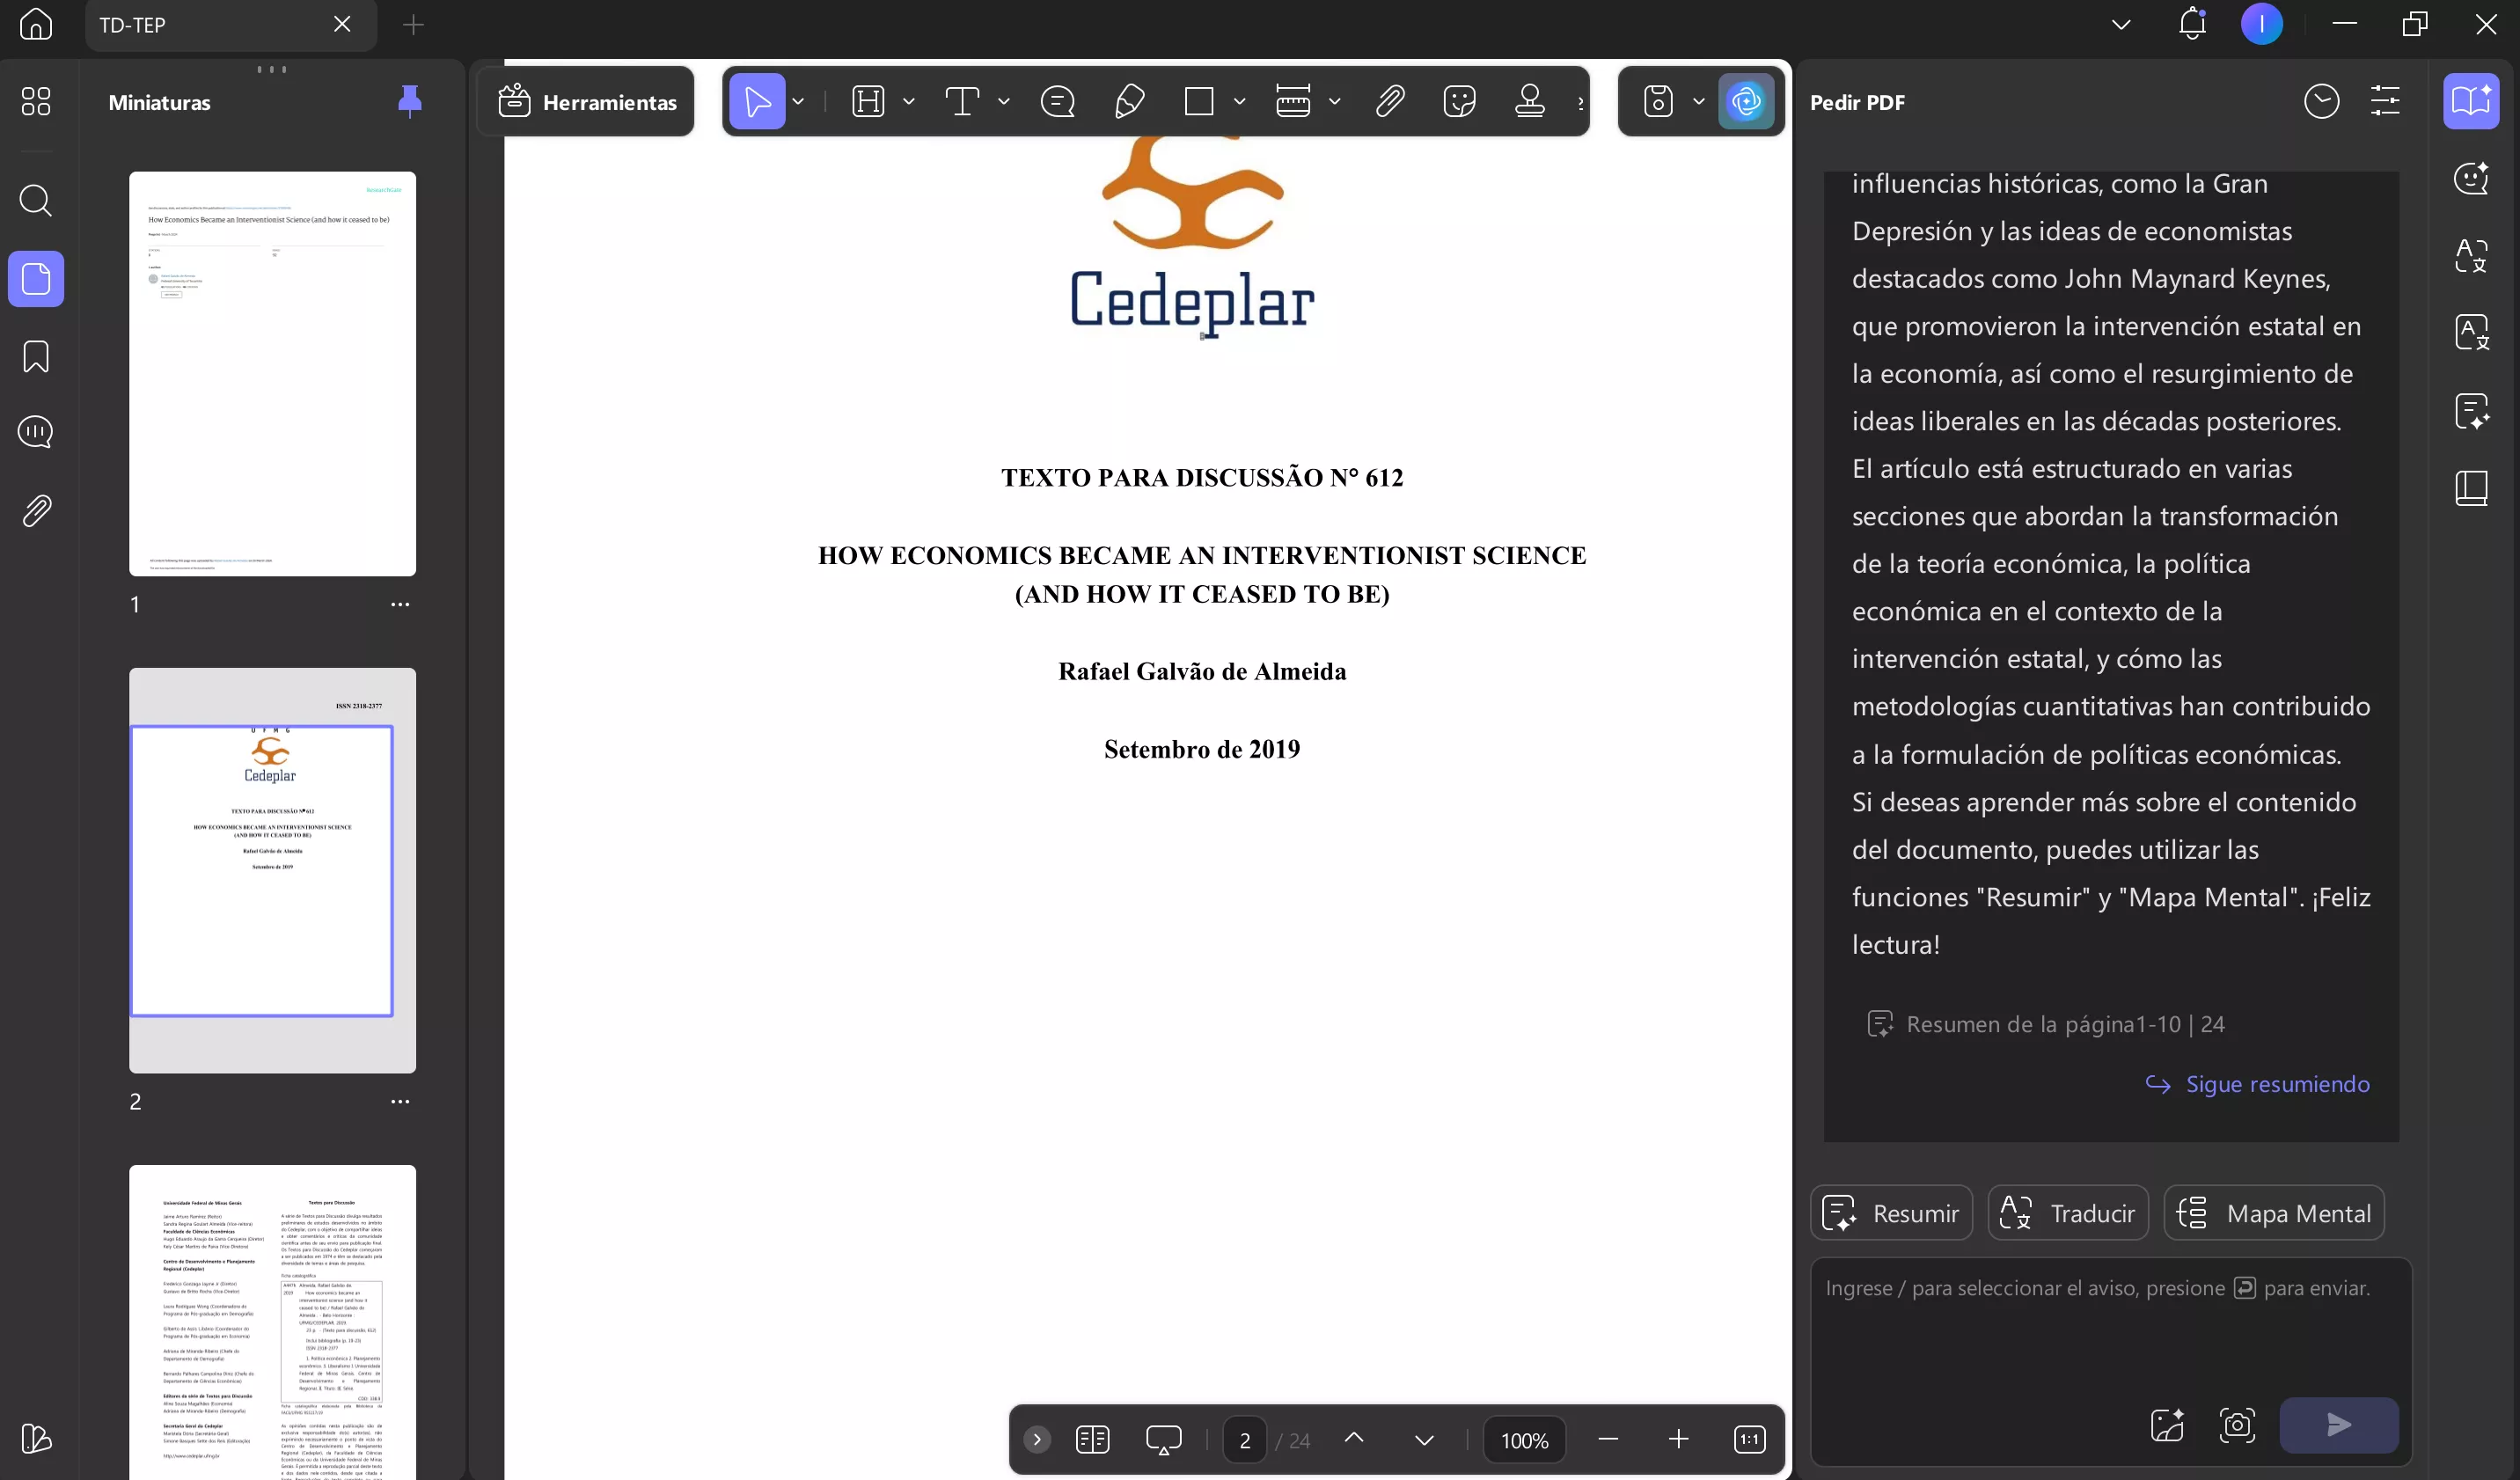2520x1480 pixels.
Task: Expand the save options dropdown
Action: [1699, 101]
